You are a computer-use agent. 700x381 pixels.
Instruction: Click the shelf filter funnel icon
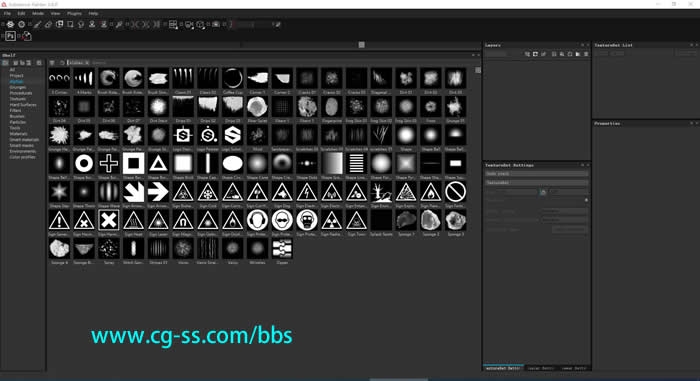tap(52, 63)
